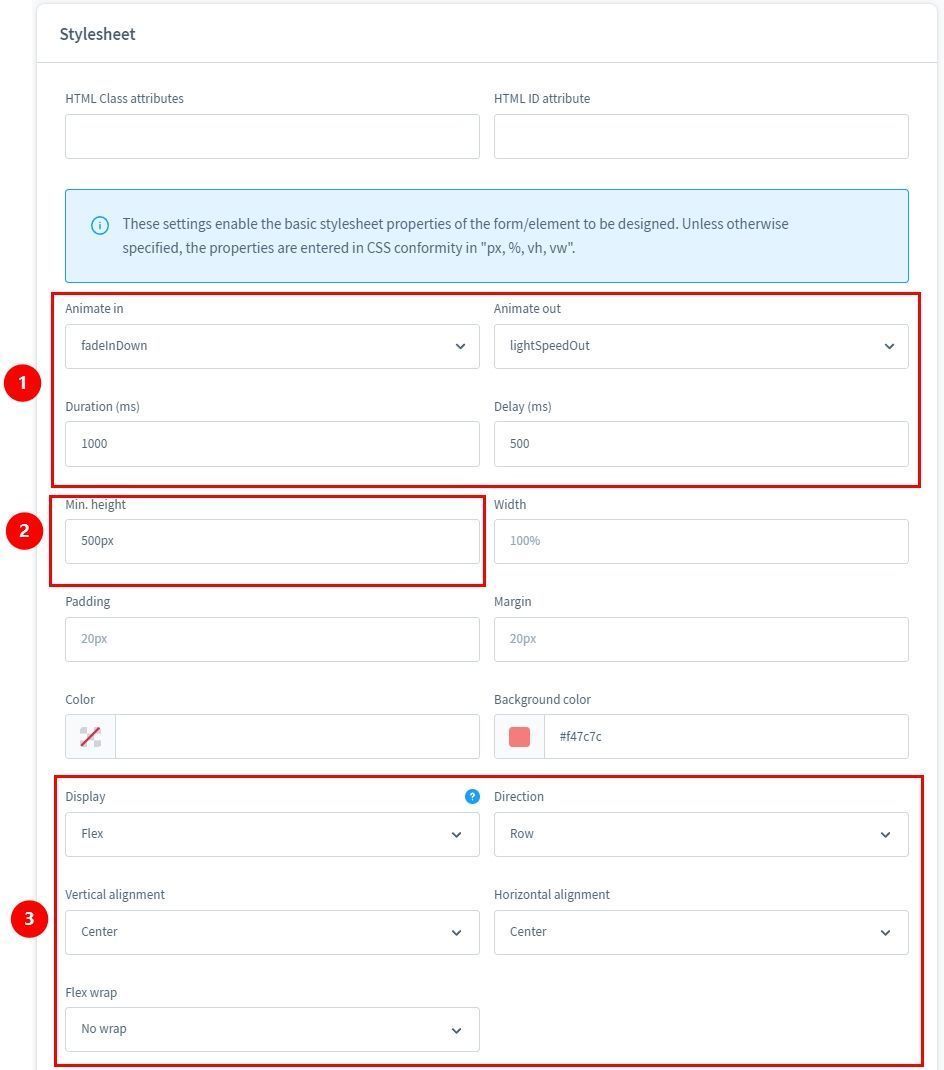The width and height of the screenshot is (944, 1070).
Task: Open the Animate in dropdown
Action: [x=272, y=346]
